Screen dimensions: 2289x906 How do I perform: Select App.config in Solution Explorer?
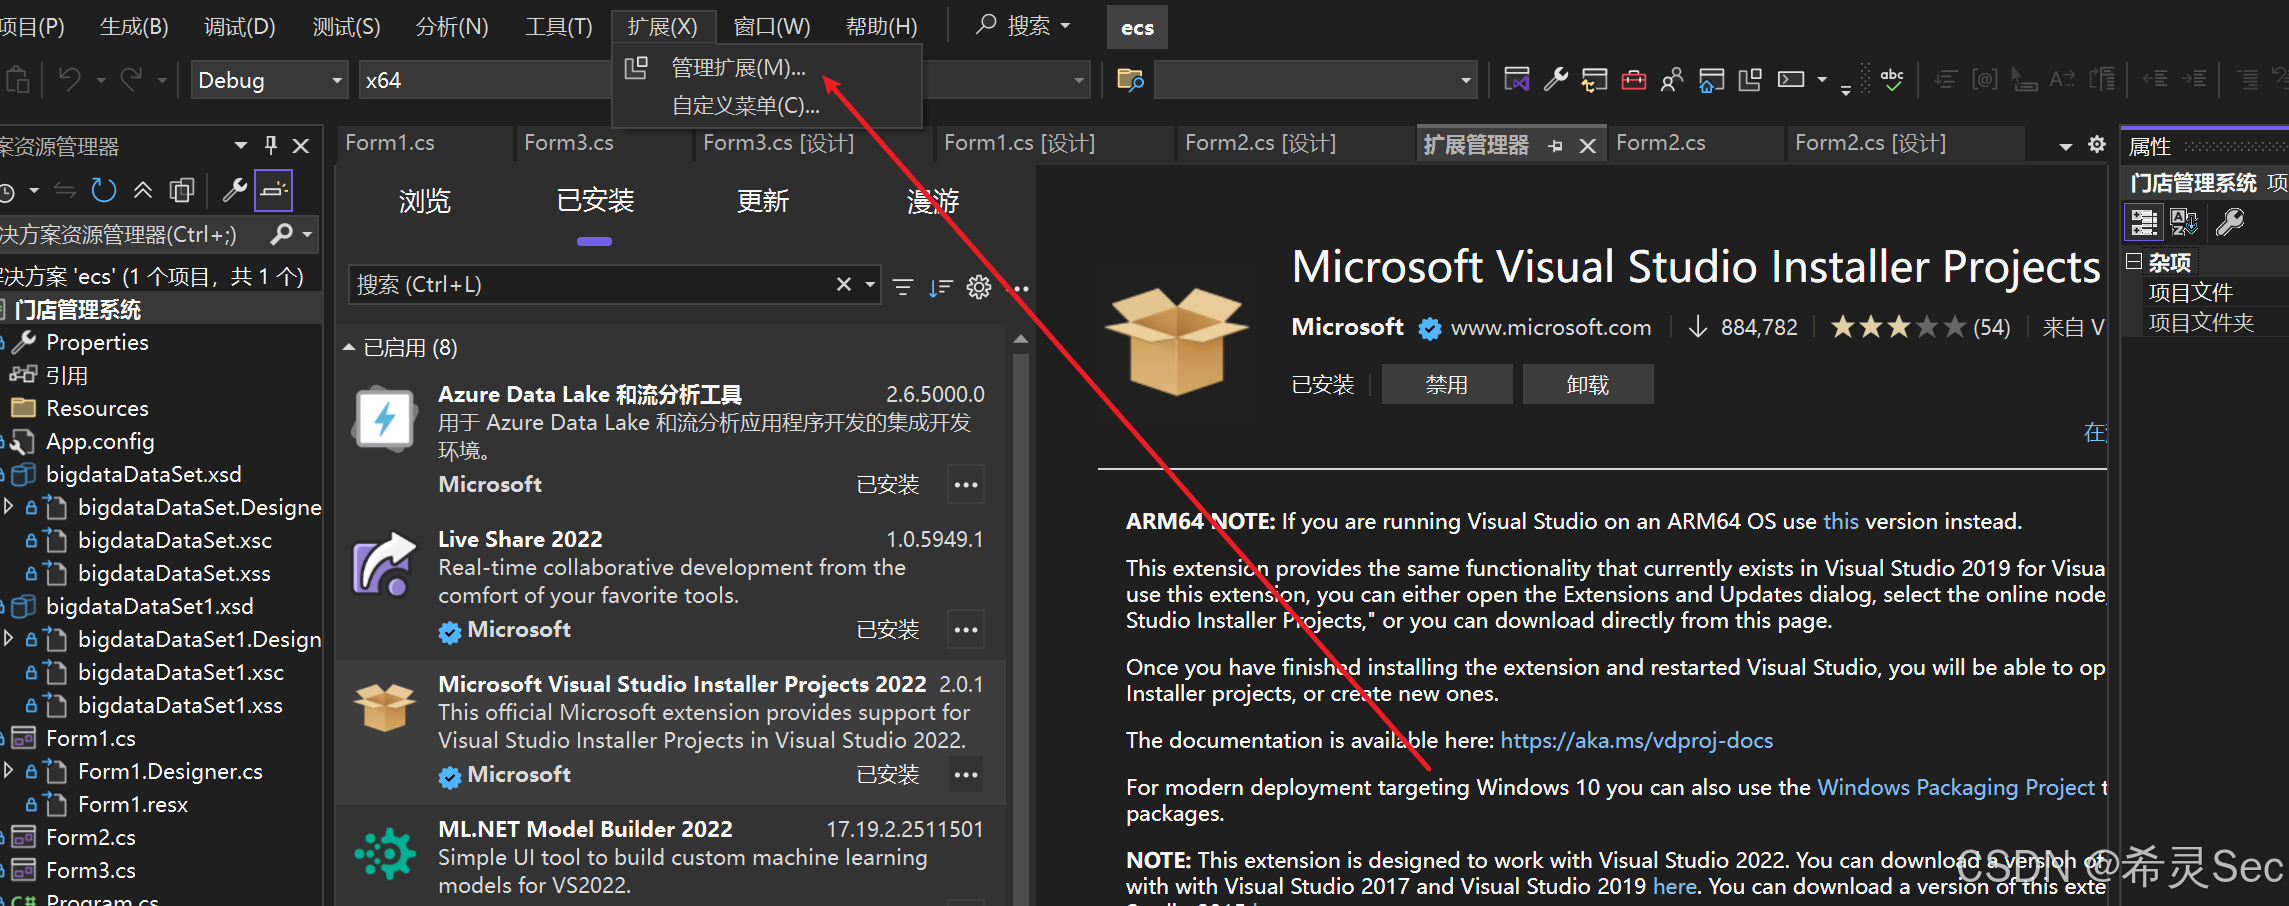(100, 441)
